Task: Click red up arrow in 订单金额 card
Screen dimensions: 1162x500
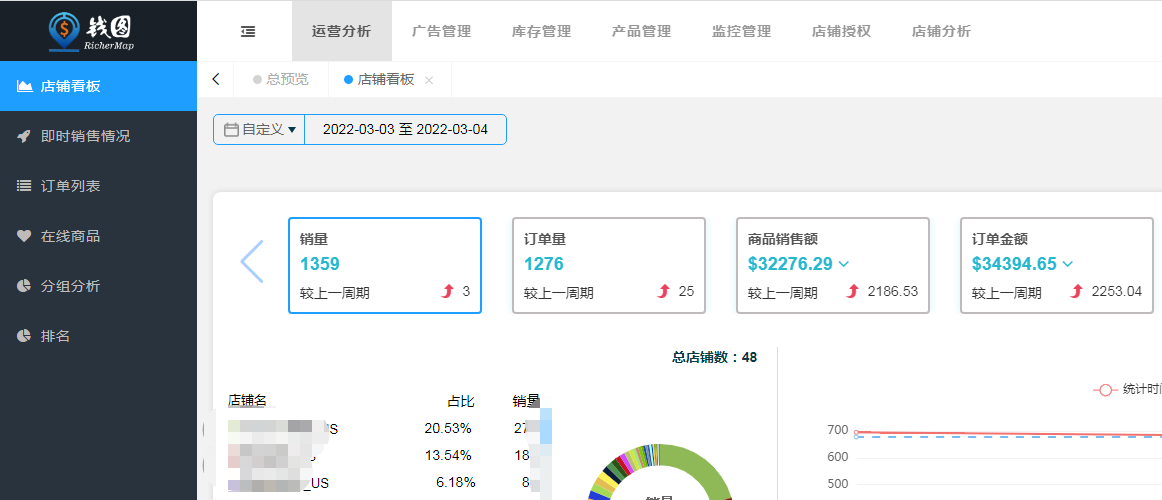Action: tap(1077, 292)
